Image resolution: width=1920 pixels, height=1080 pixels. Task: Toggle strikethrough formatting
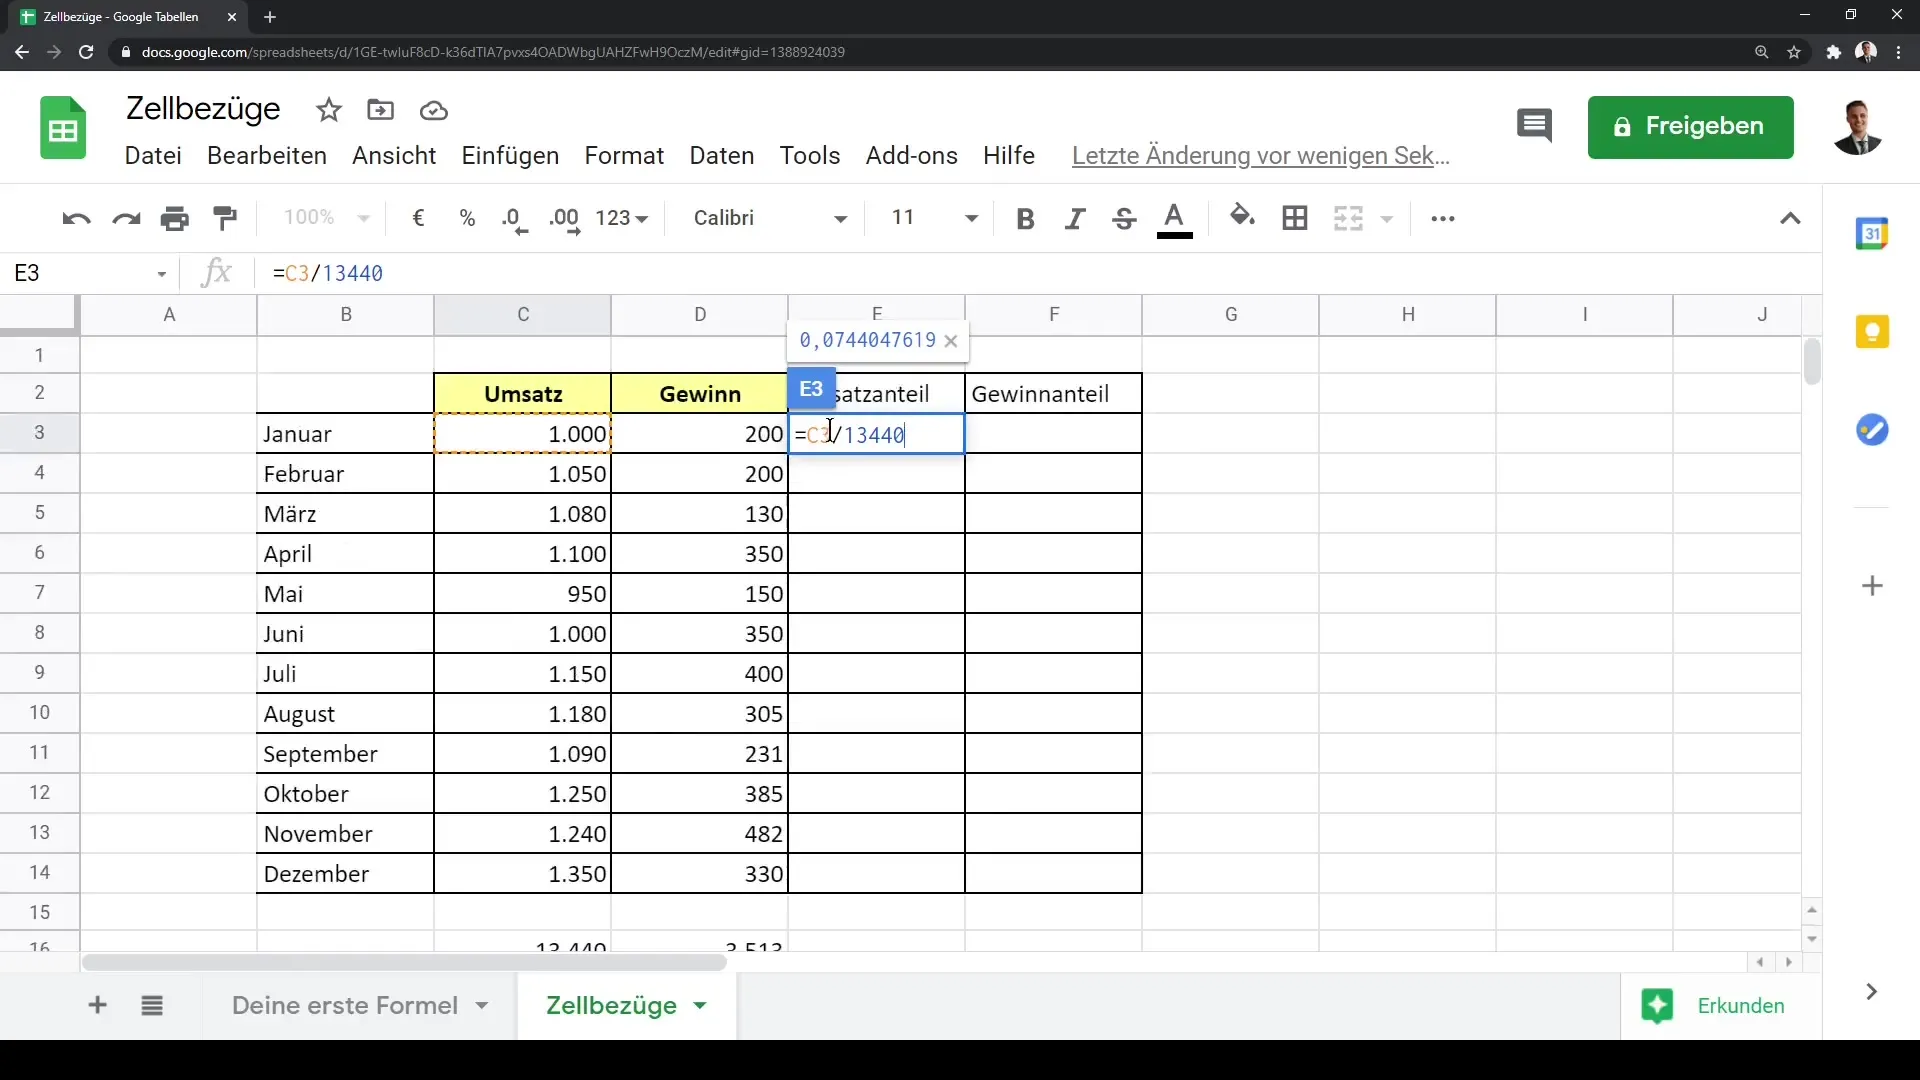[1124, 218]
